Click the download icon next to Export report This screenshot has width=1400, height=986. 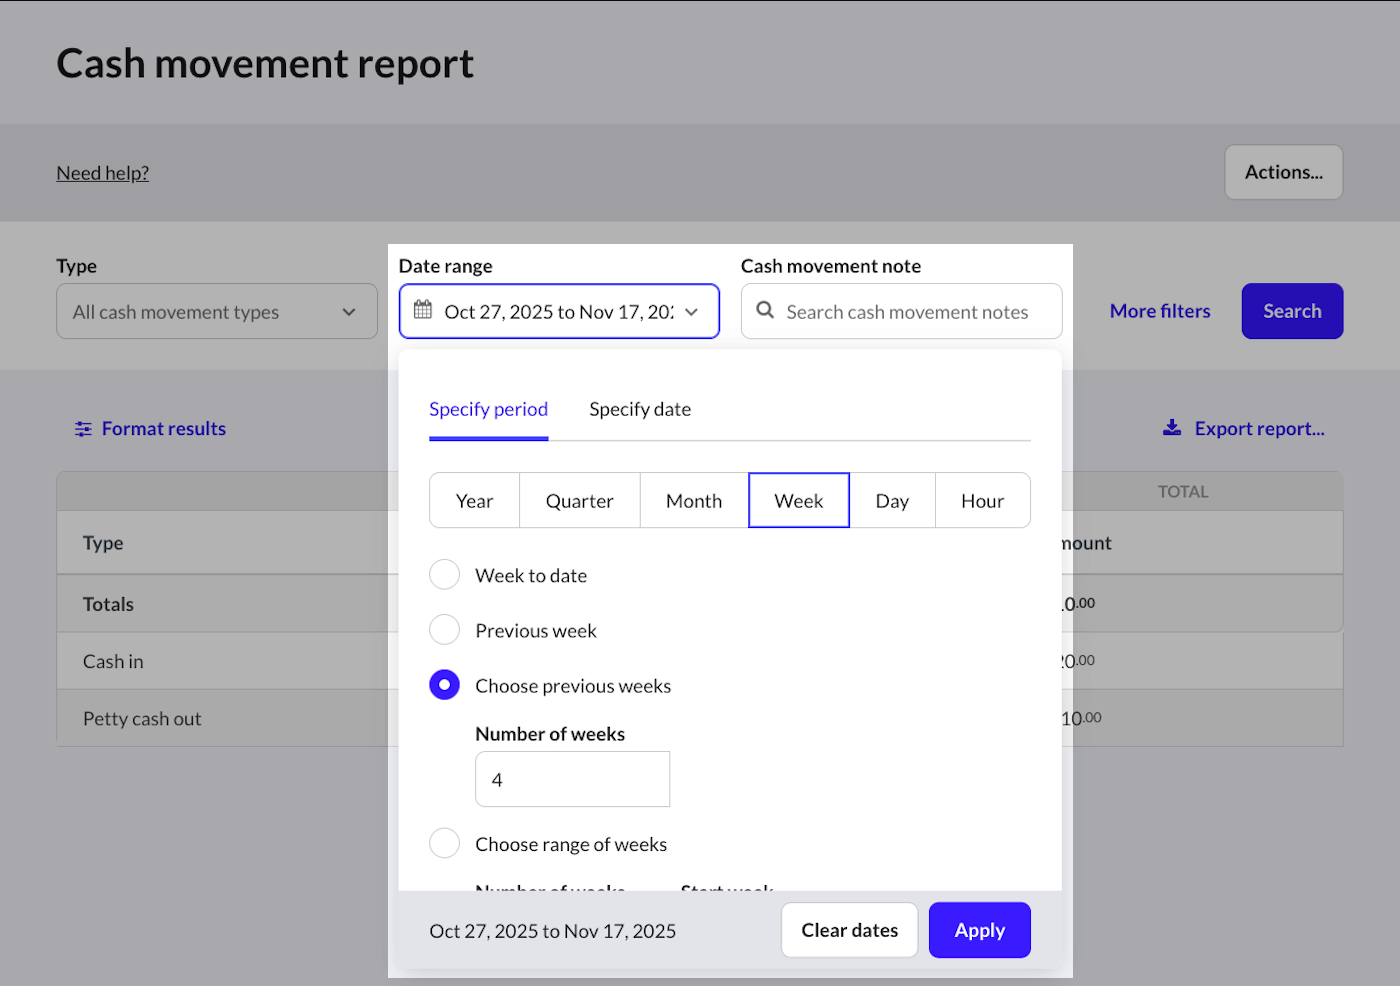click(x=1171, y=427)
